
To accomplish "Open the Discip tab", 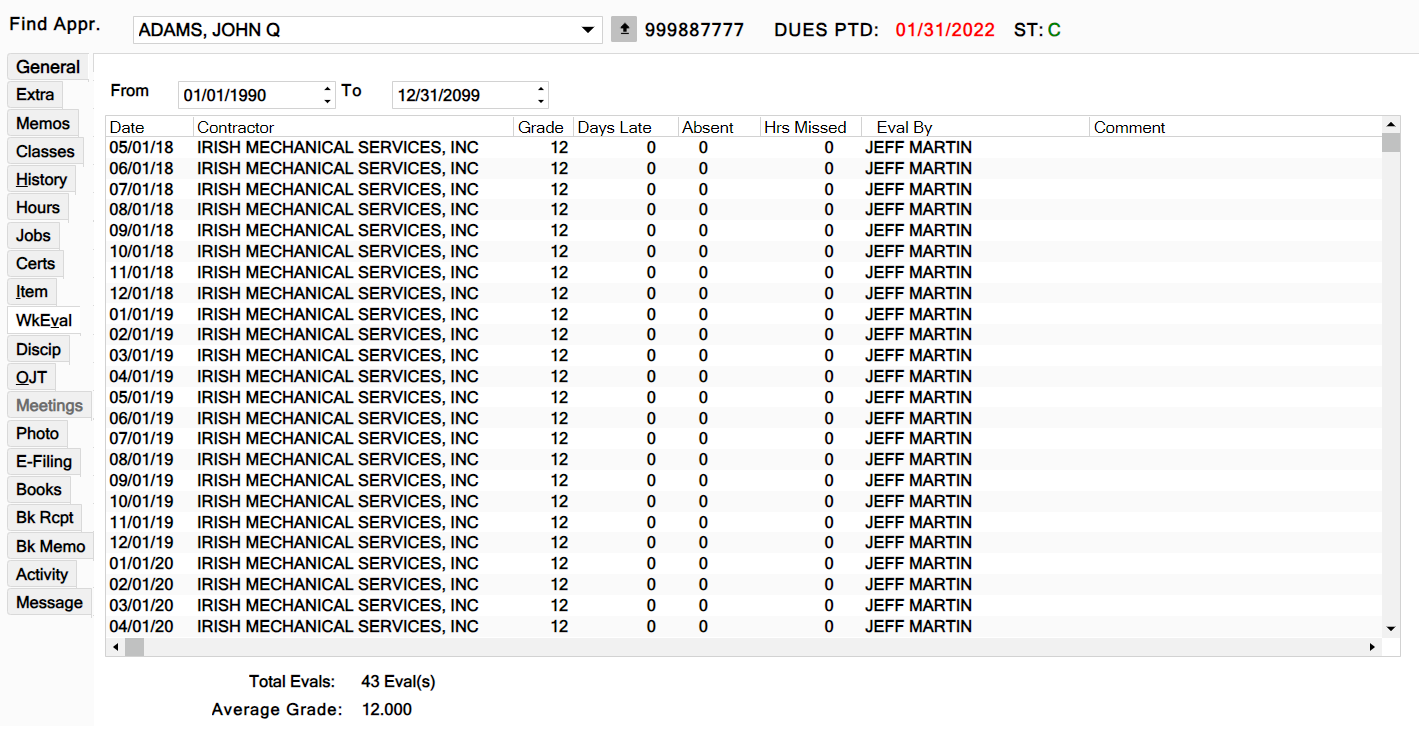I will point(39,350).
